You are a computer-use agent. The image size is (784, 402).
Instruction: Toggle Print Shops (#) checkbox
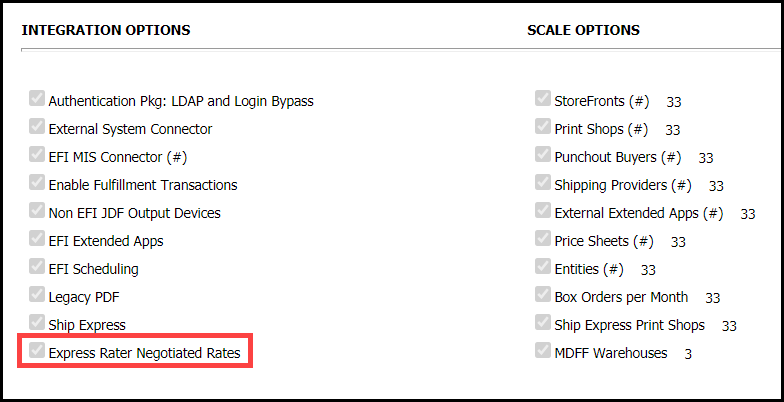(x=543, y=127)
